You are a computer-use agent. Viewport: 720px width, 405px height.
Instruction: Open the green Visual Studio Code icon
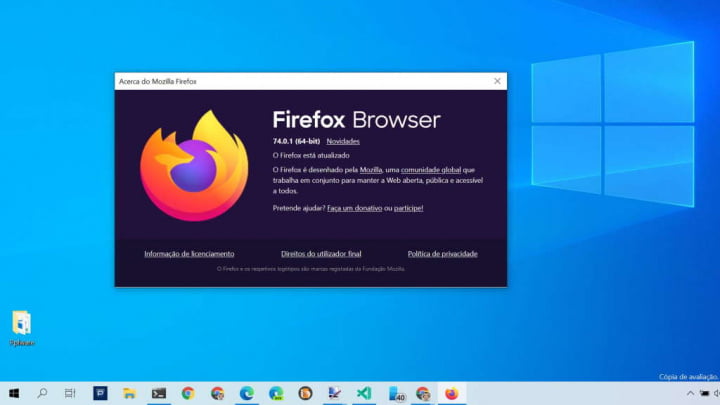[x=364, y=394]
